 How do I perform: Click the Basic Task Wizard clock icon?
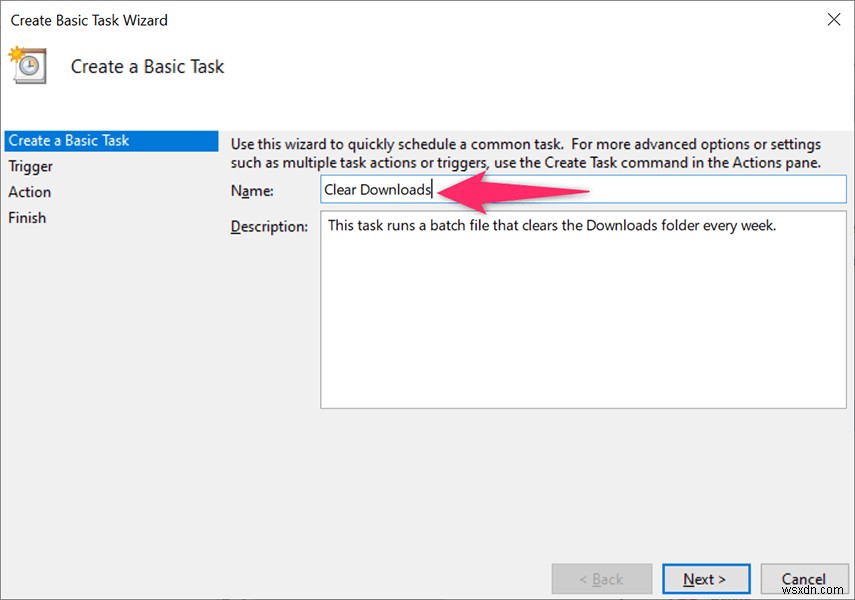point(28,66)
